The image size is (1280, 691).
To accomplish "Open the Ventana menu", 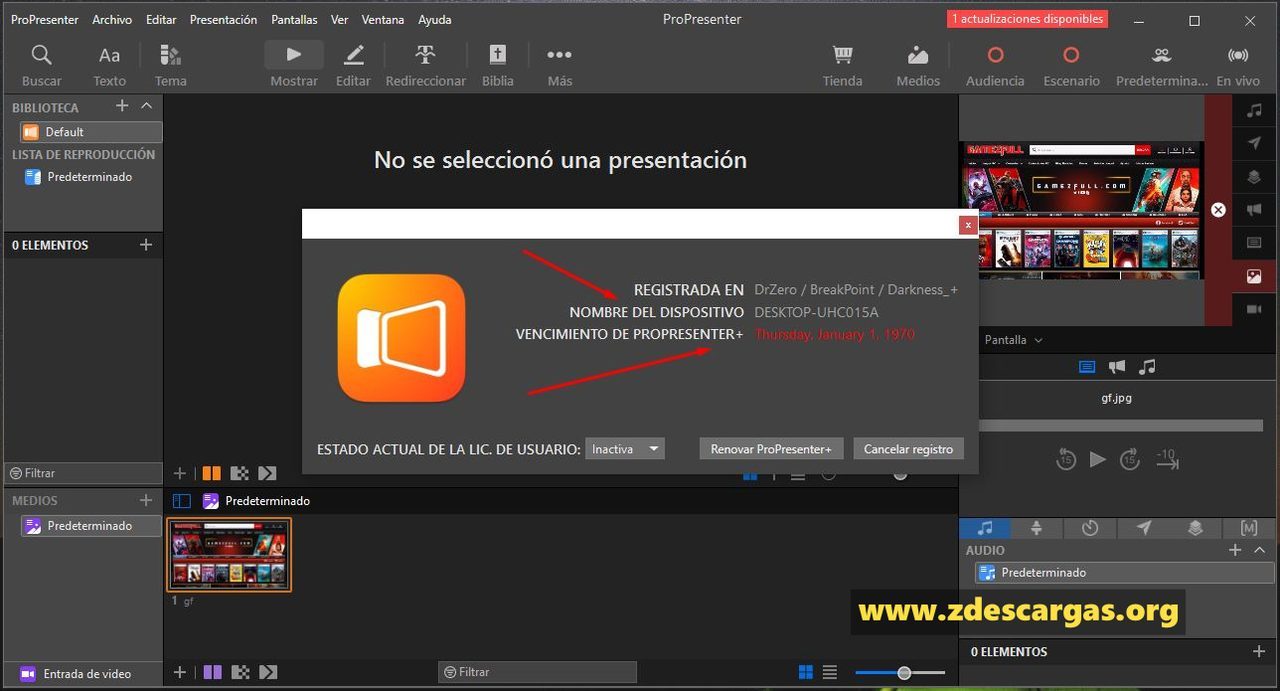I will pos(383,19).
